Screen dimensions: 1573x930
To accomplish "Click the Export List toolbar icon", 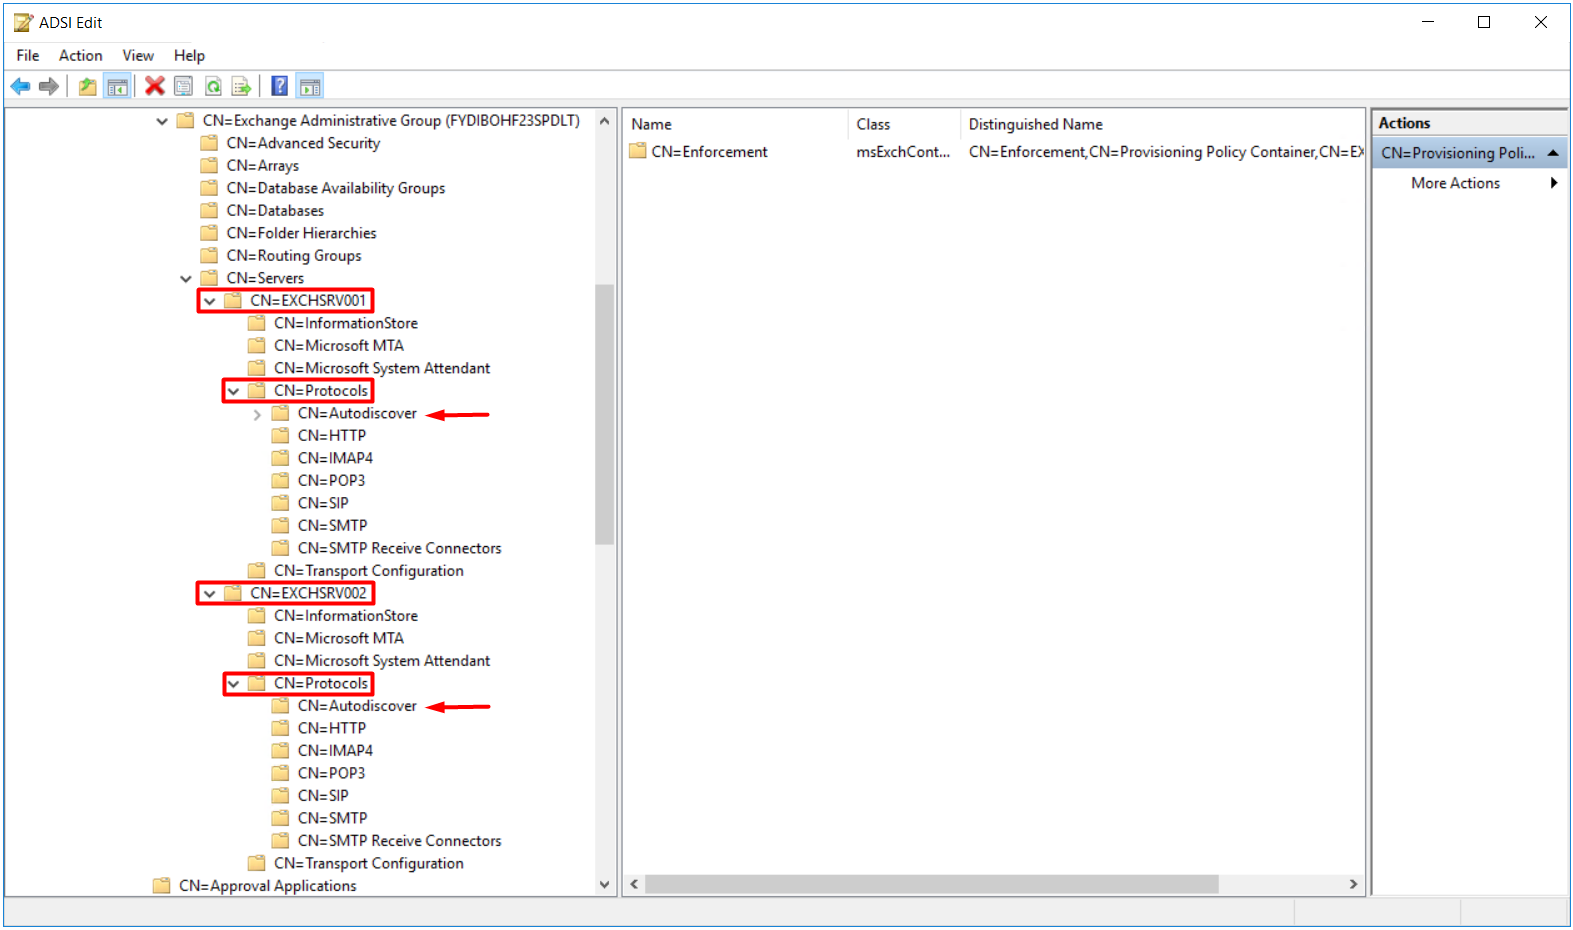I will point(241,86).
